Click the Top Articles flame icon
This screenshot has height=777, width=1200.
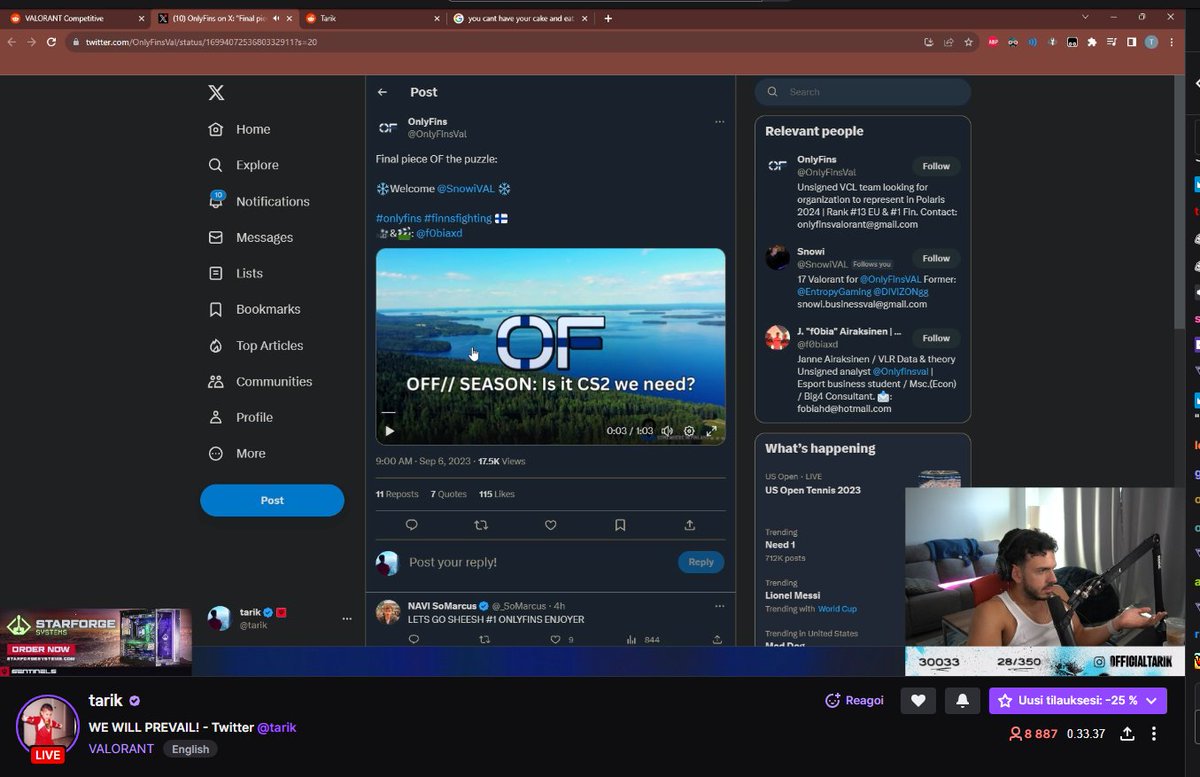[215, 345]
